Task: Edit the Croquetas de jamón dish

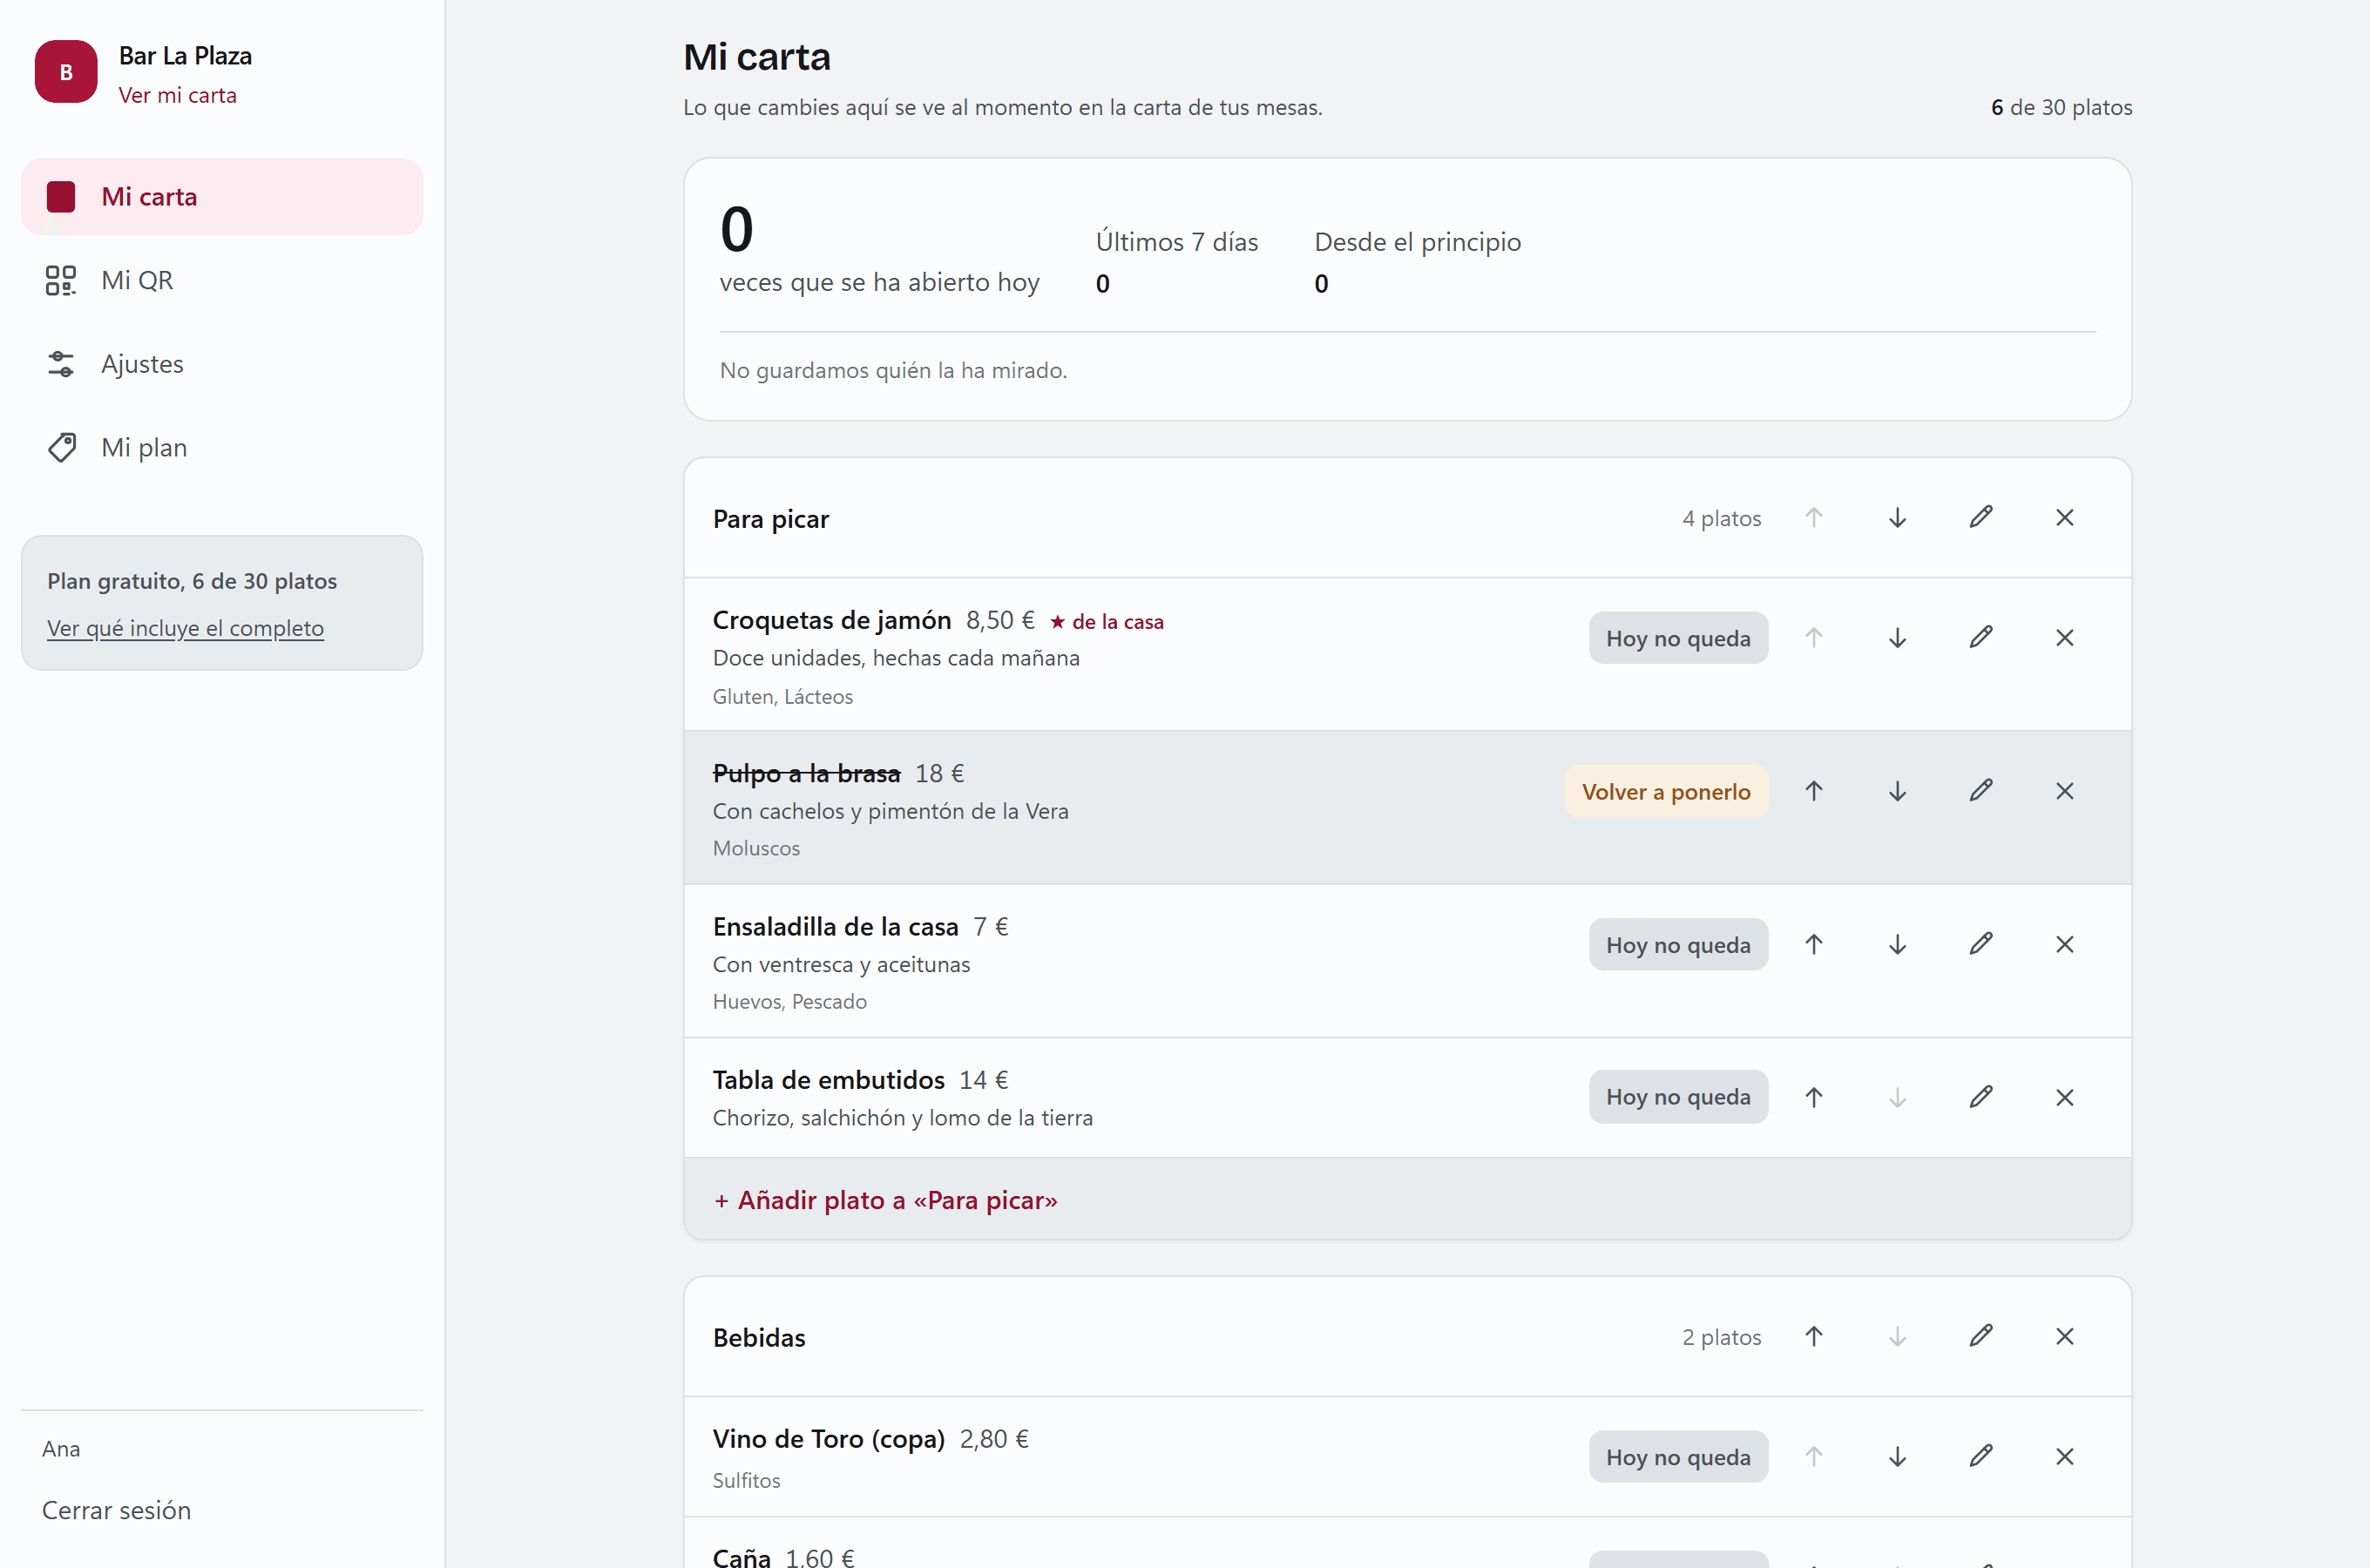Action: tap(1981, 638)
